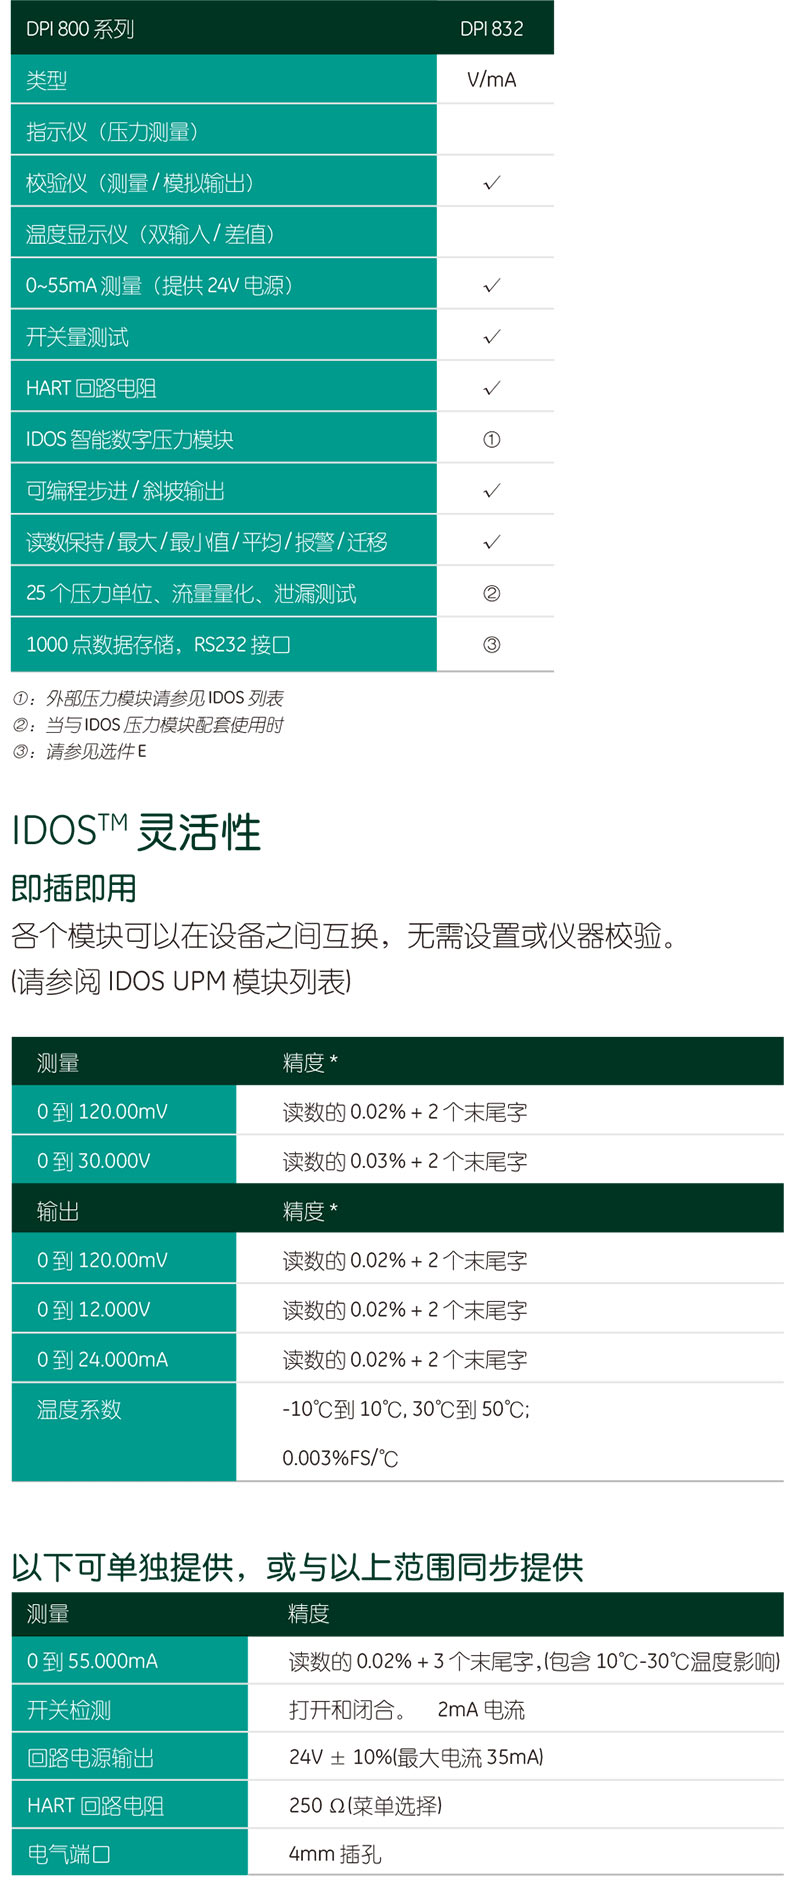Click the IDOS 灵活性 heading

pyautogui.click(x=136, y=832)
